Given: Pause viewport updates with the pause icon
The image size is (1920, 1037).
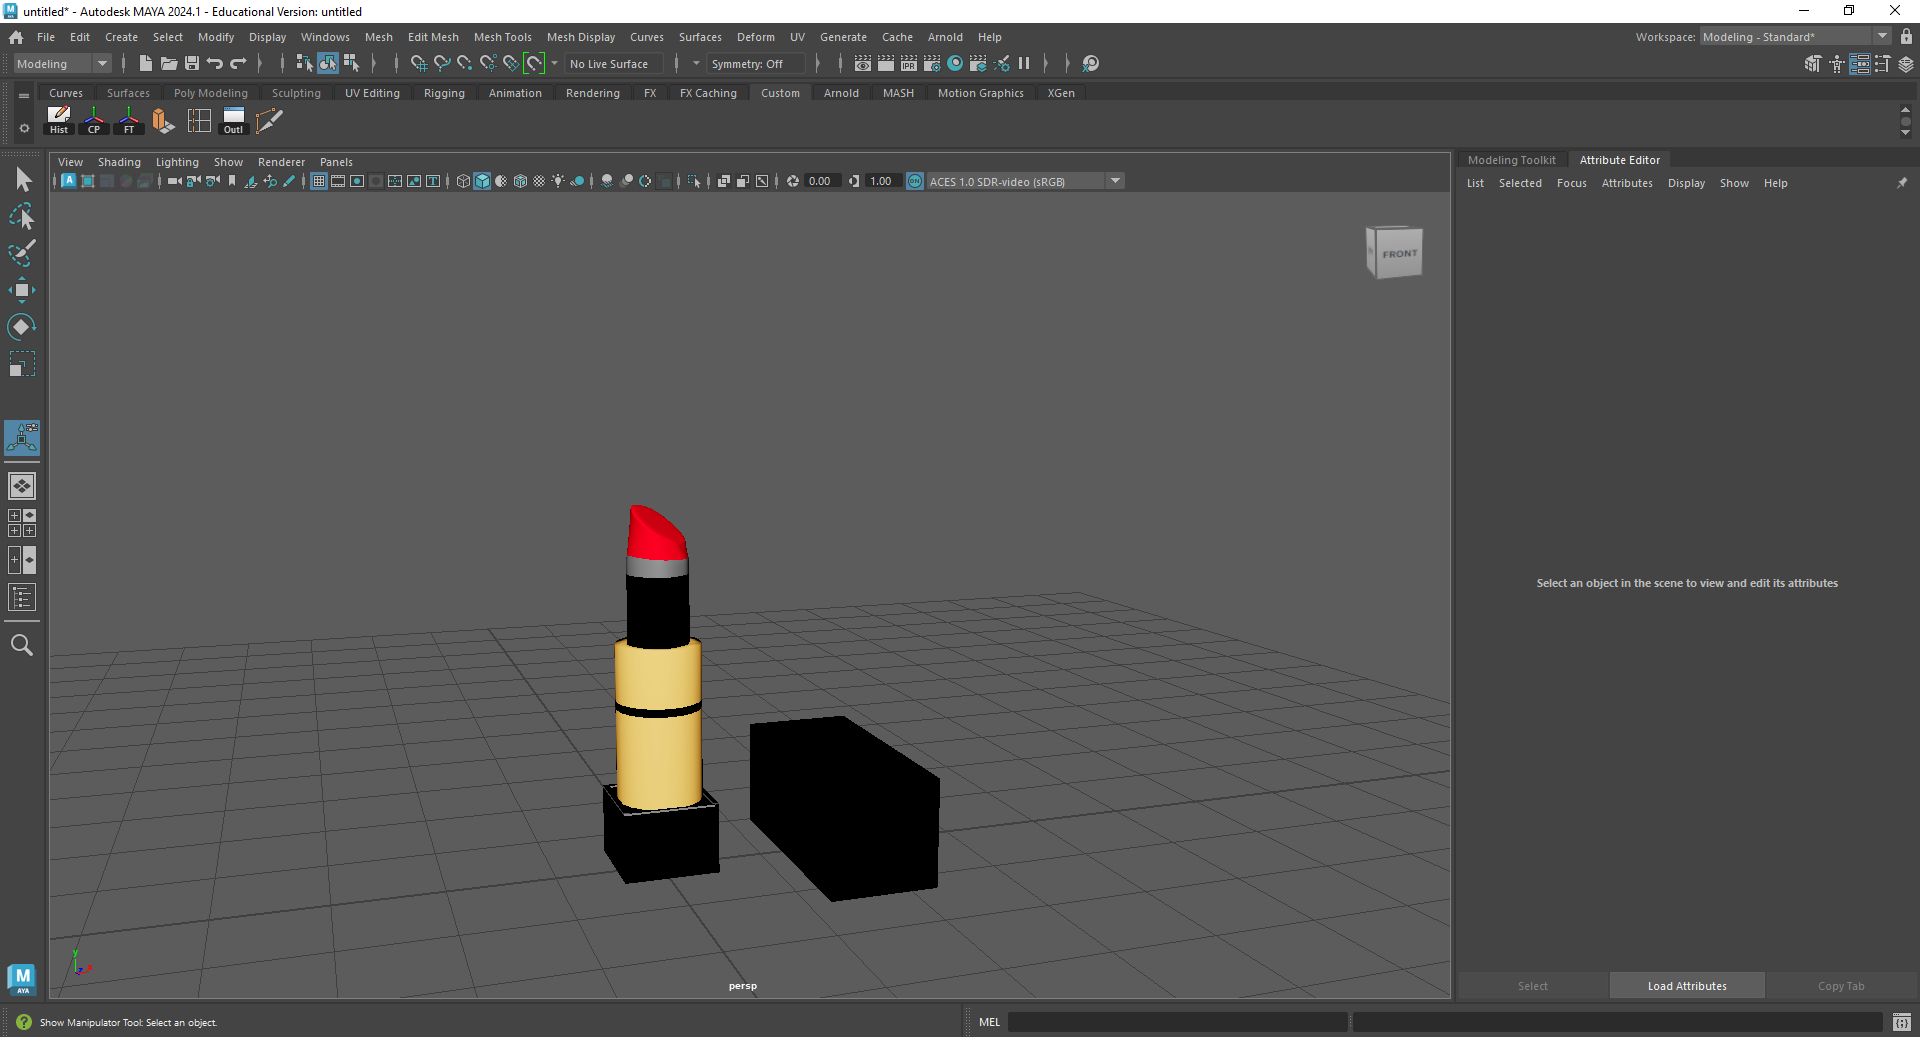Looking at the screenshot, I should pyautogui.click(x=1025, y=63).
